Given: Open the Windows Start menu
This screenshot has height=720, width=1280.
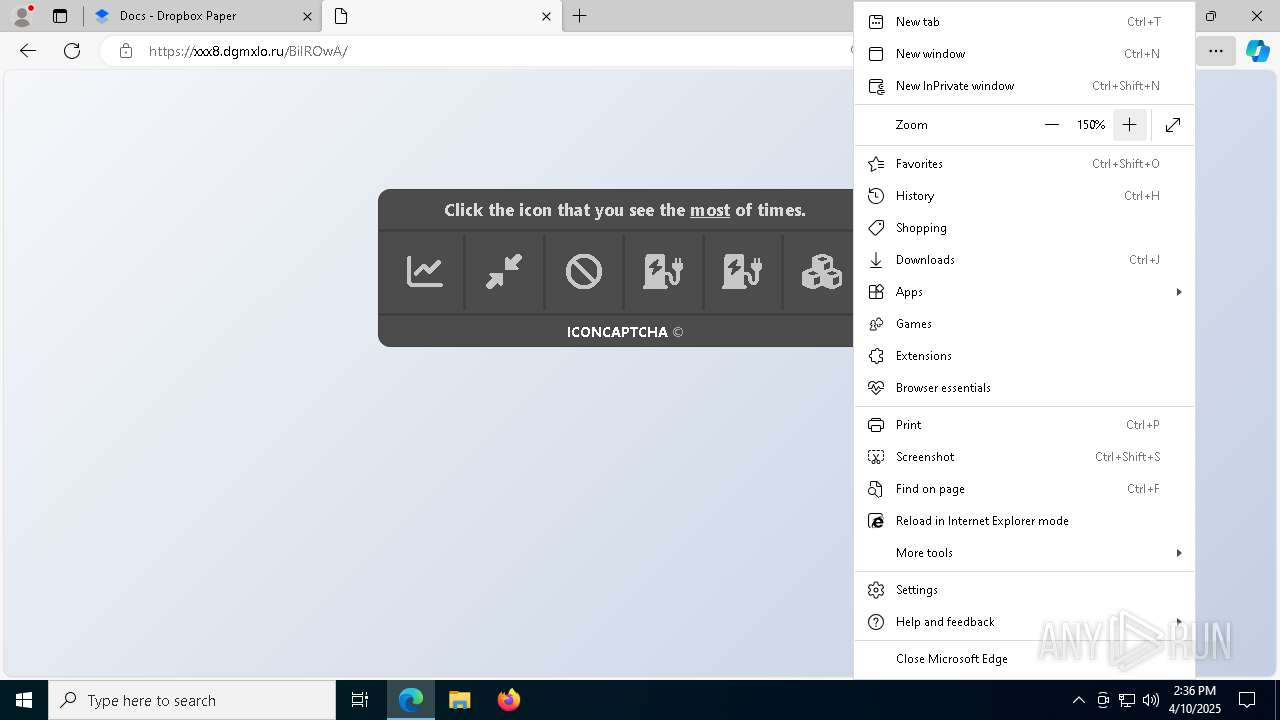Looking at the screenshot, I should [x=24, y=700].
